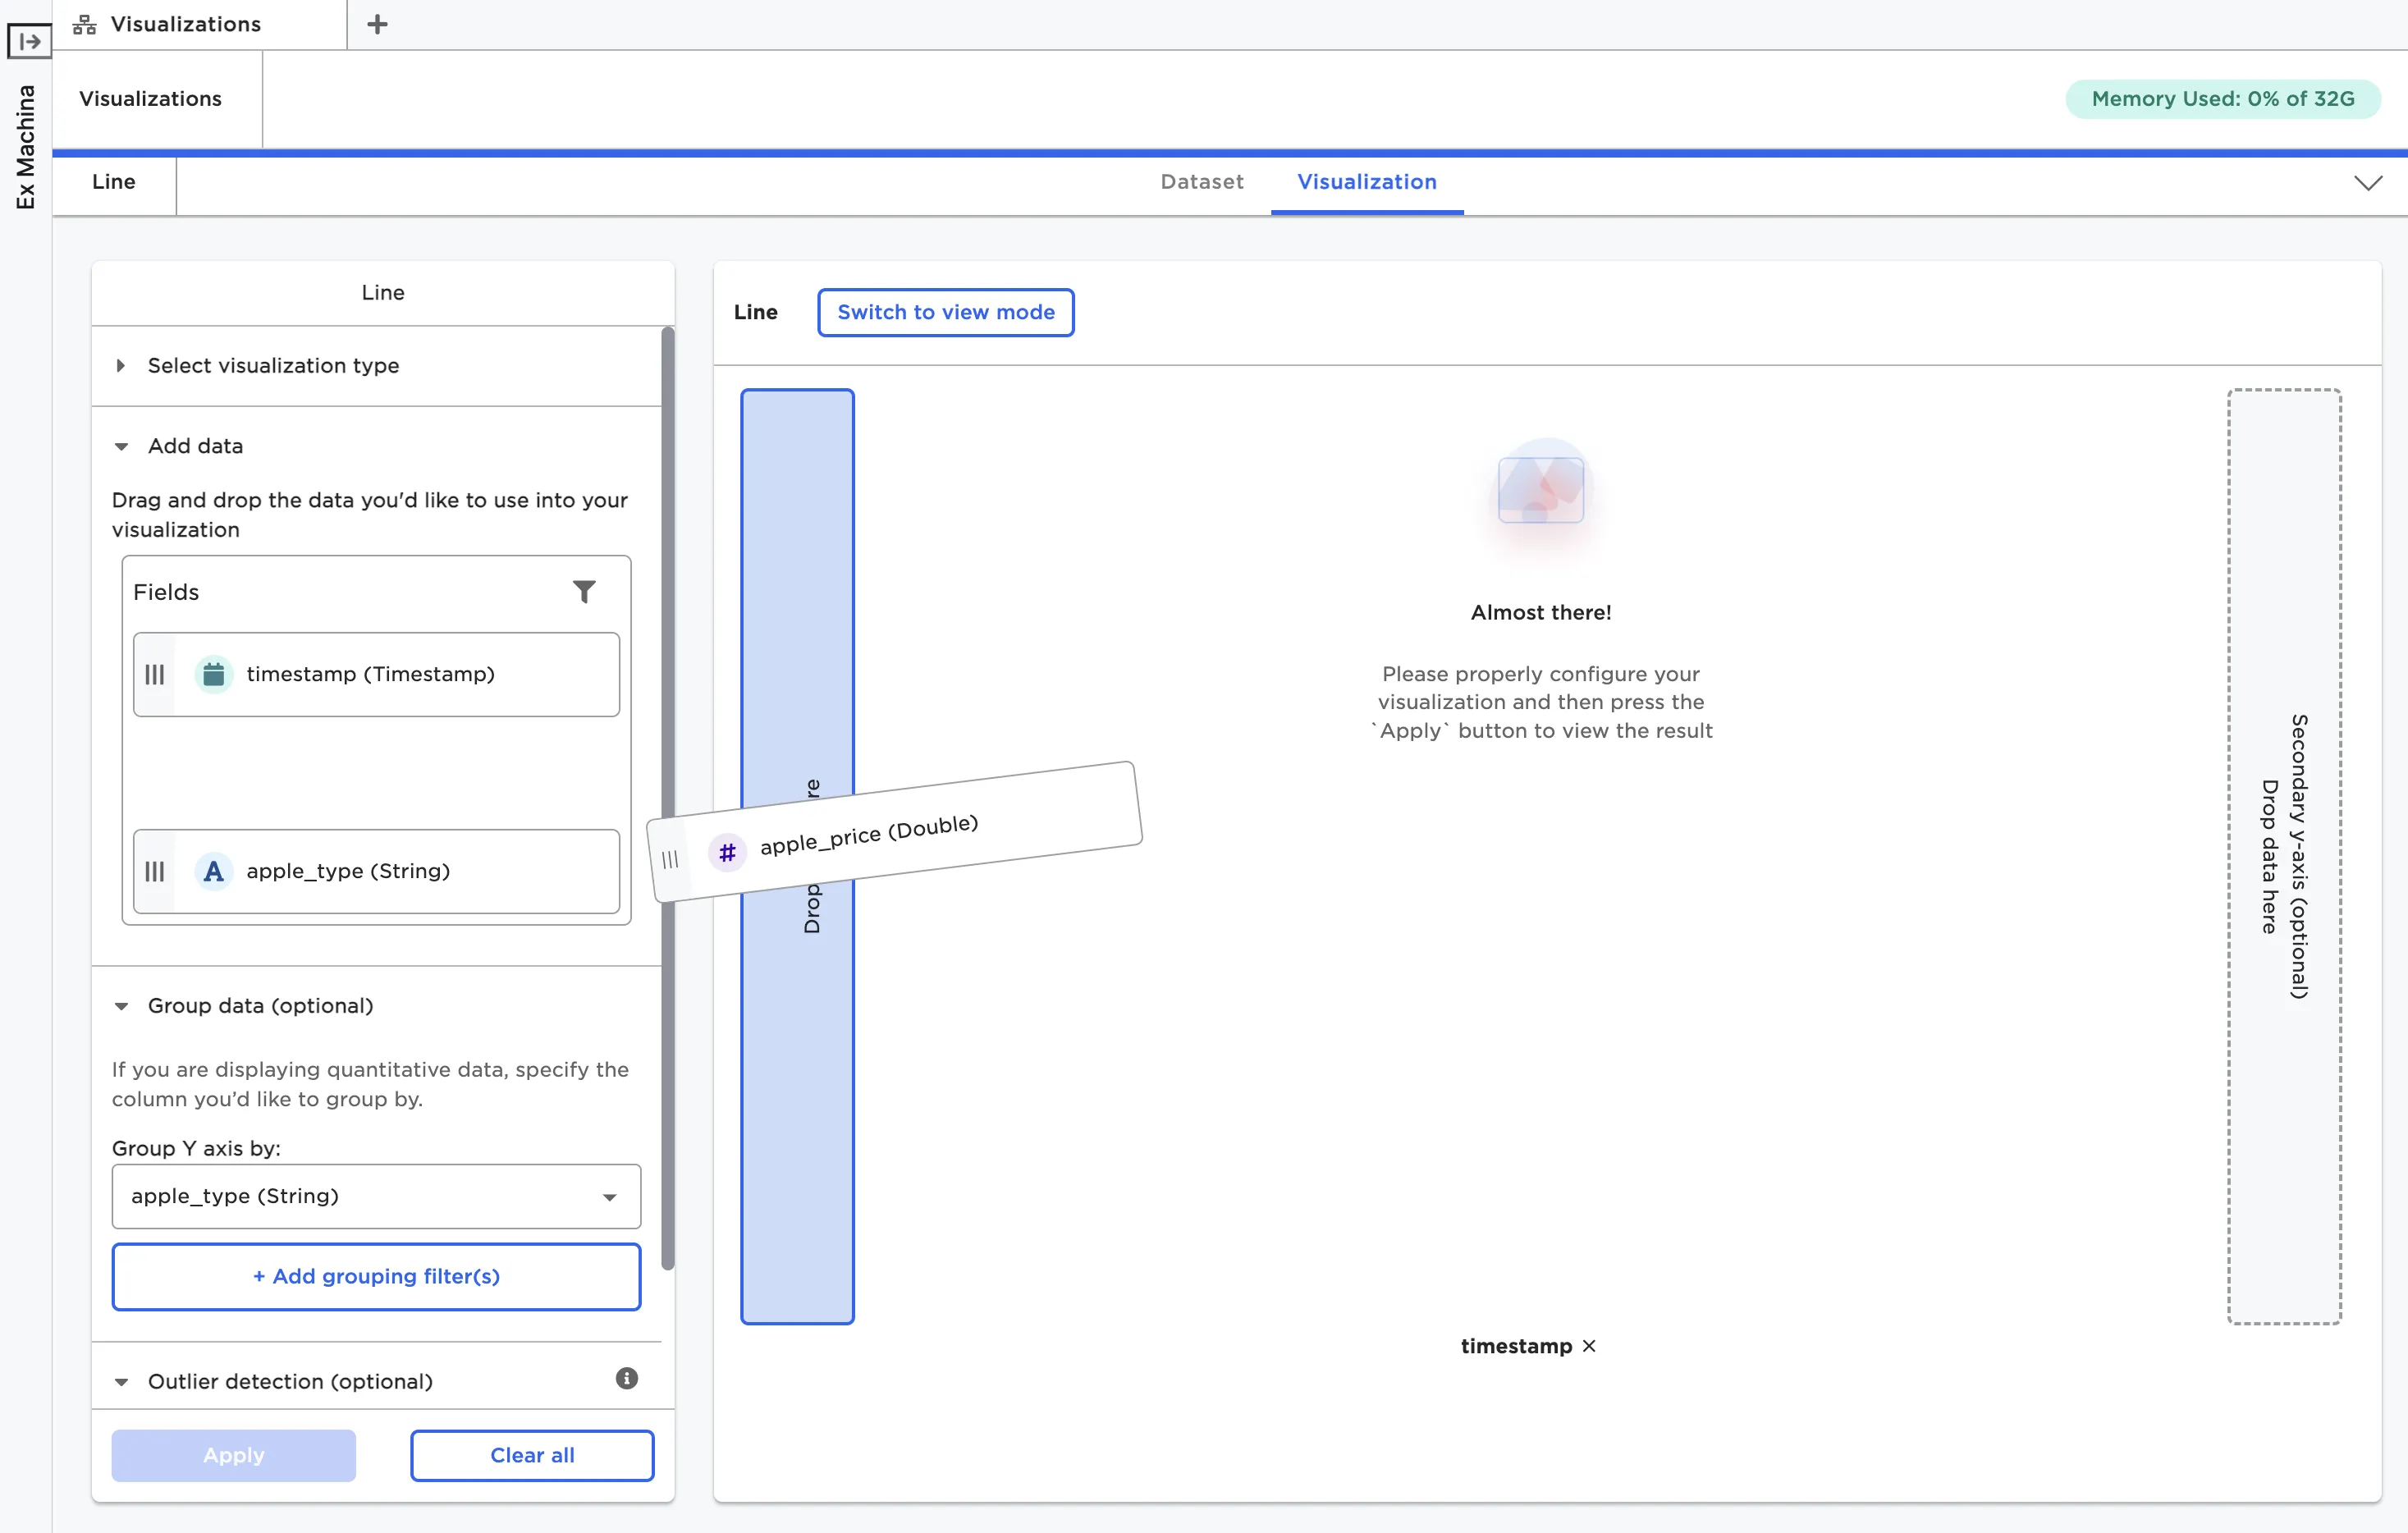Click Switch to view mode button
The height and width of the screenshot is (1533, 2408).
tap(945, 312)
